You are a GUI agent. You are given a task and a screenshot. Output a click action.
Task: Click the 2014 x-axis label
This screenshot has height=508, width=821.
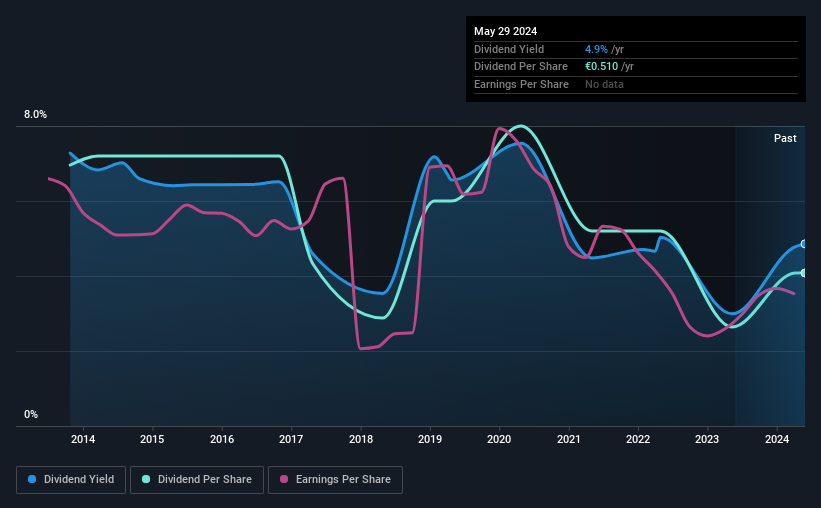83,439
